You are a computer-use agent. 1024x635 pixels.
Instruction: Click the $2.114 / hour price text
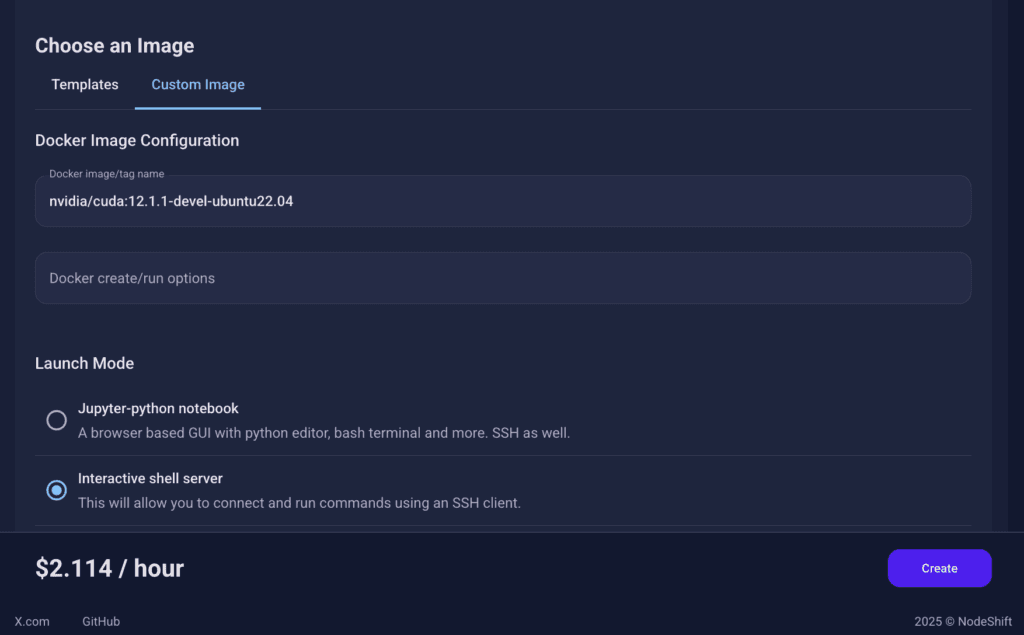click(x=110, y=568)
